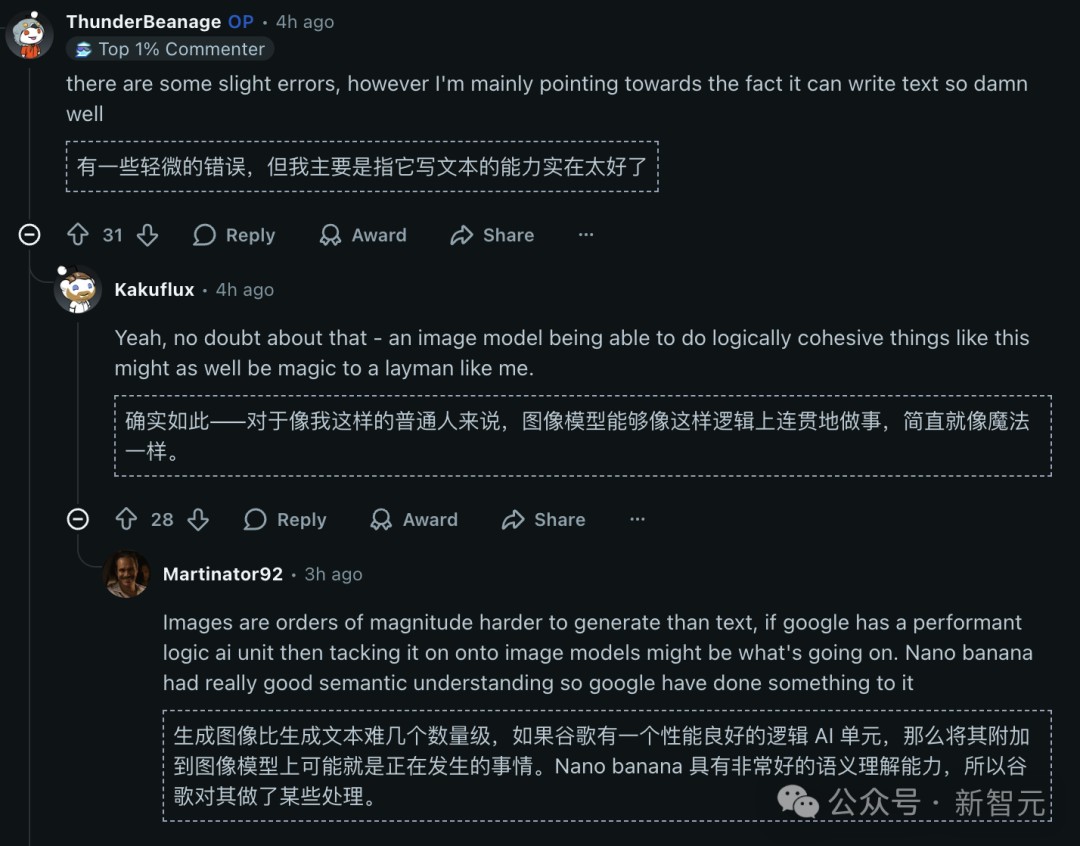Collapse Kakuflux's comment thread

point(79,519)
